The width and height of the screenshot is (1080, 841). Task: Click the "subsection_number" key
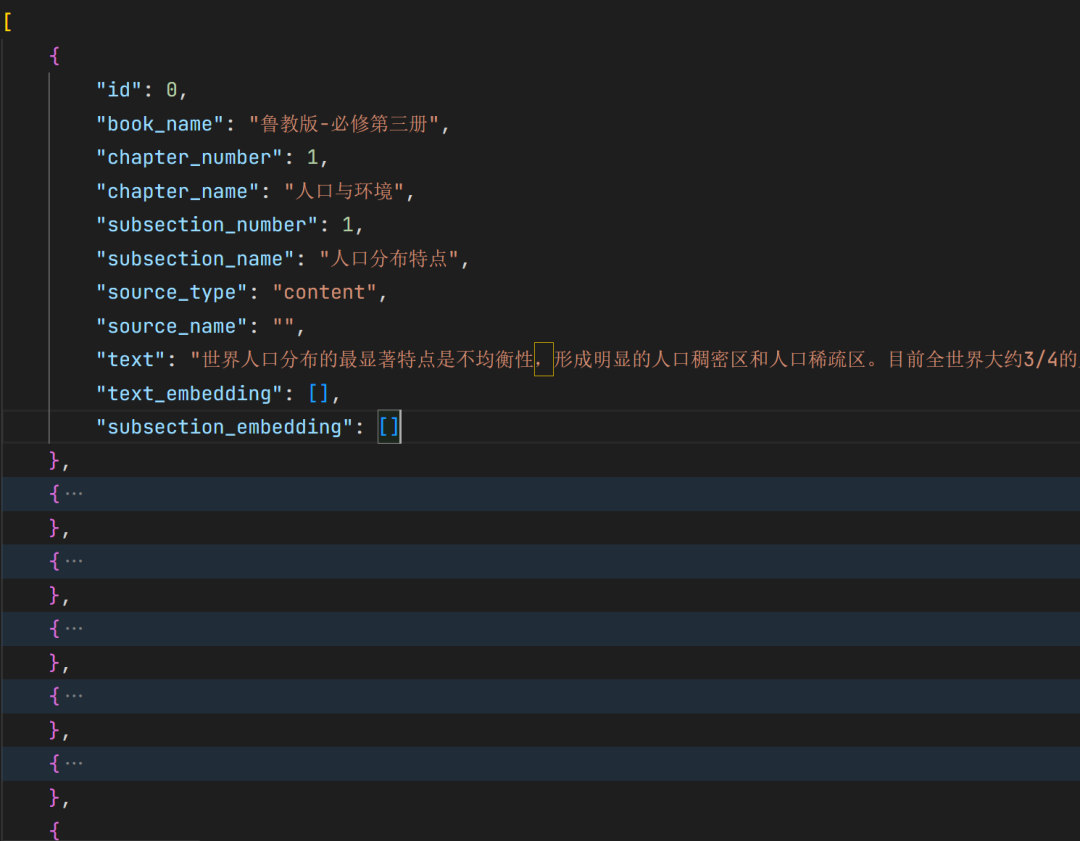207,225
